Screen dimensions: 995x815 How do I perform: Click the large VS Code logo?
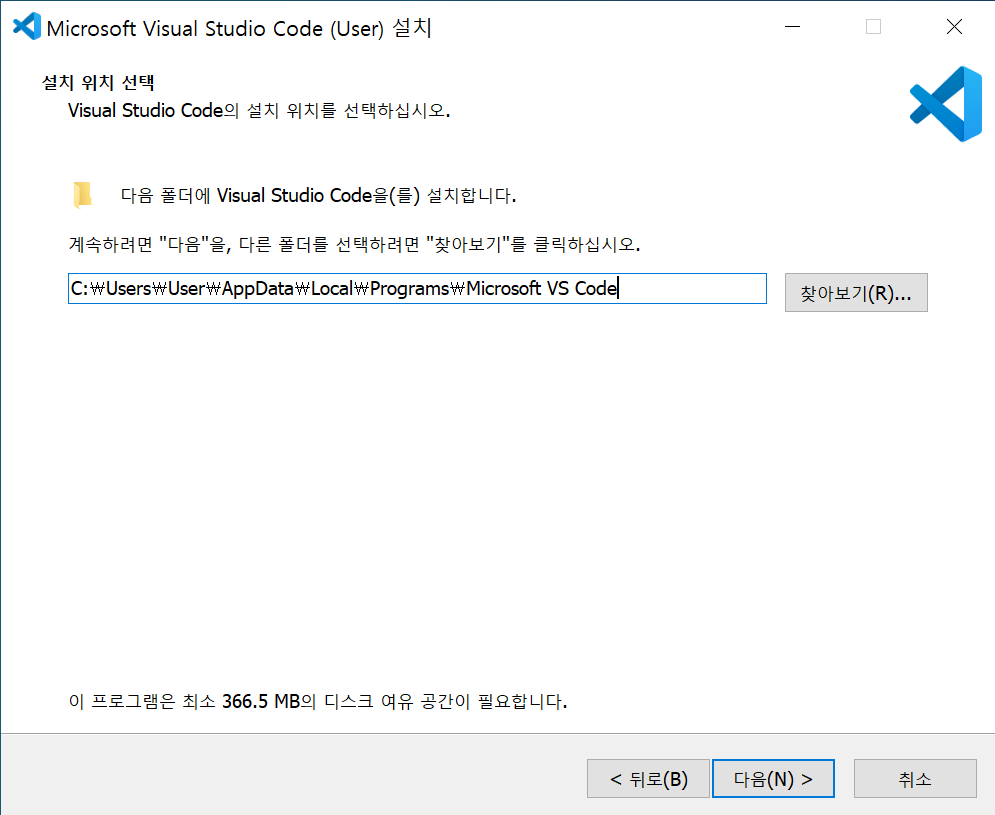[x=946, y=104]
